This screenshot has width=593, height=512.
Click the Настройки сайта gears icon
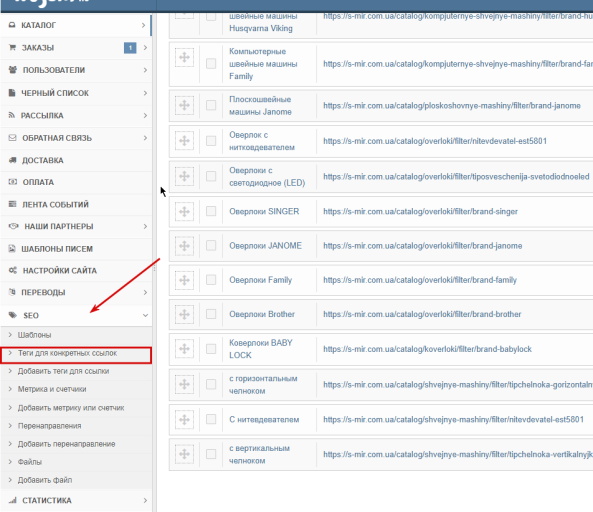tap(13, 270)
